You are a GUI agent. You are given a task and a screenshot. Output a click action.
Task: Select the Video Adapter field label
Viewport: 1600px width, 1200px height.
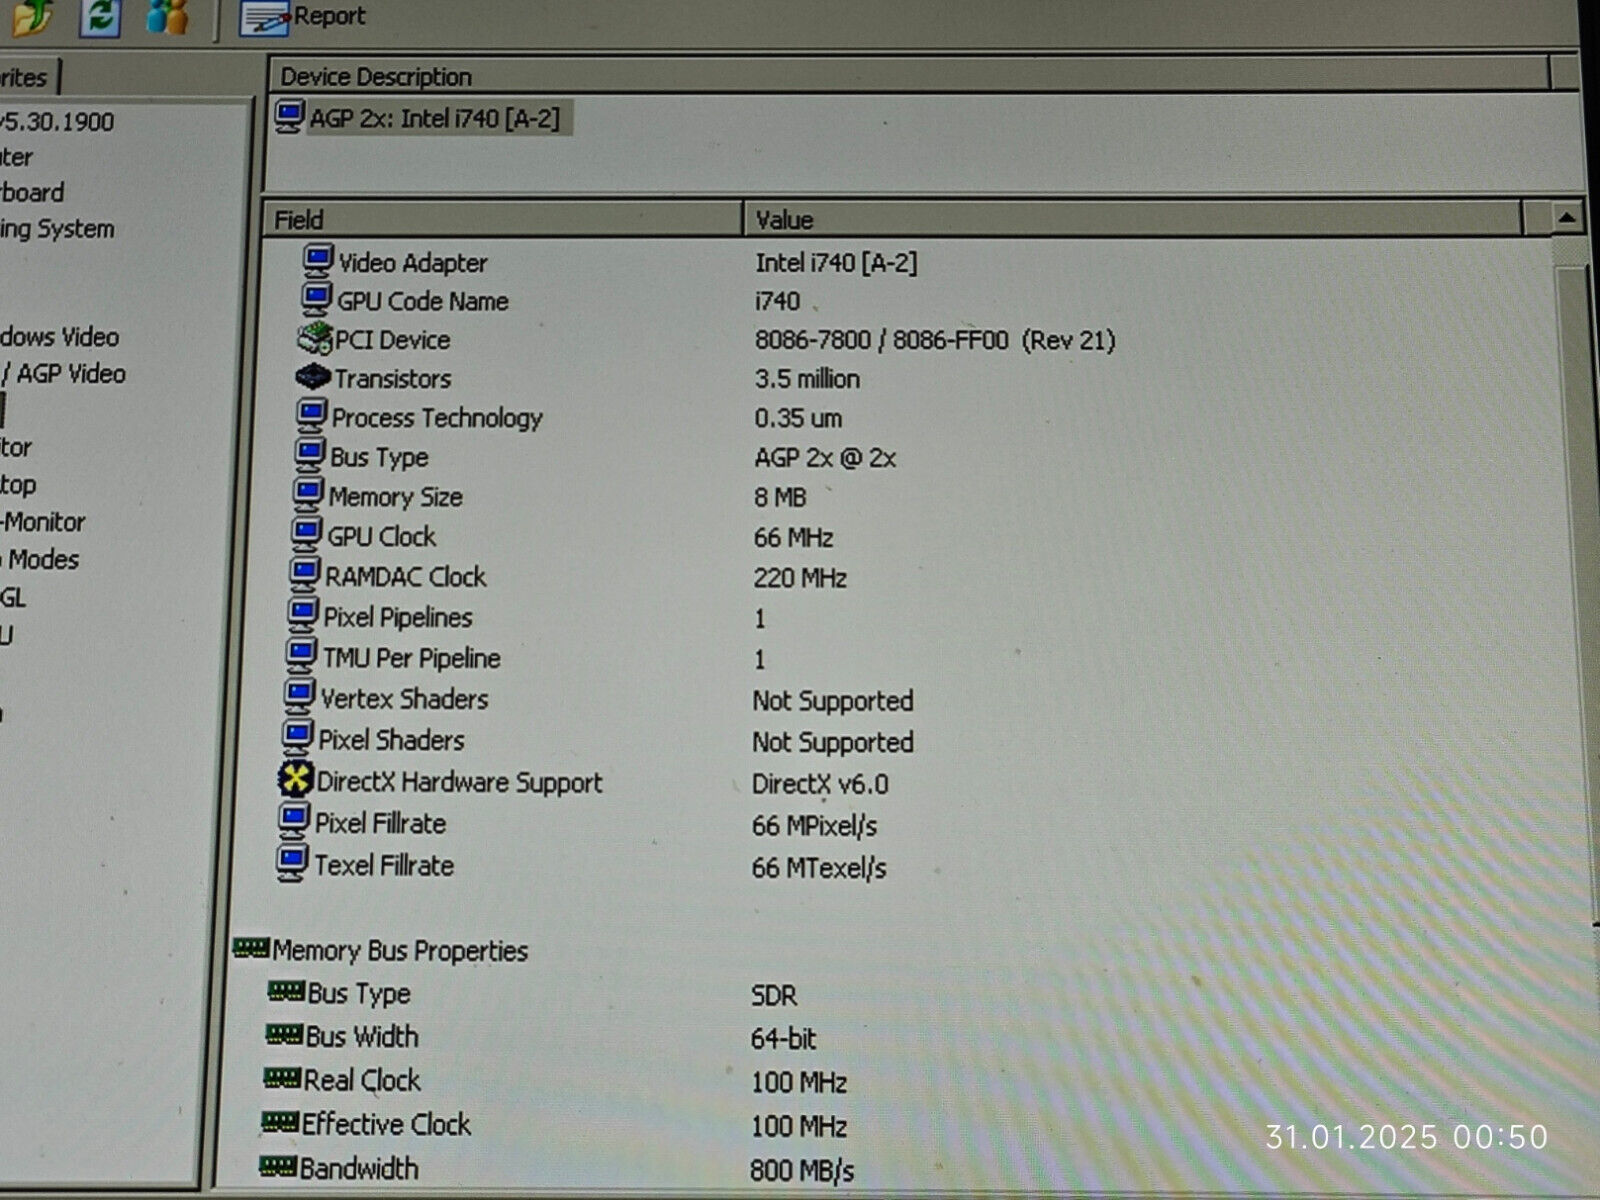click(x=413, y=263)
